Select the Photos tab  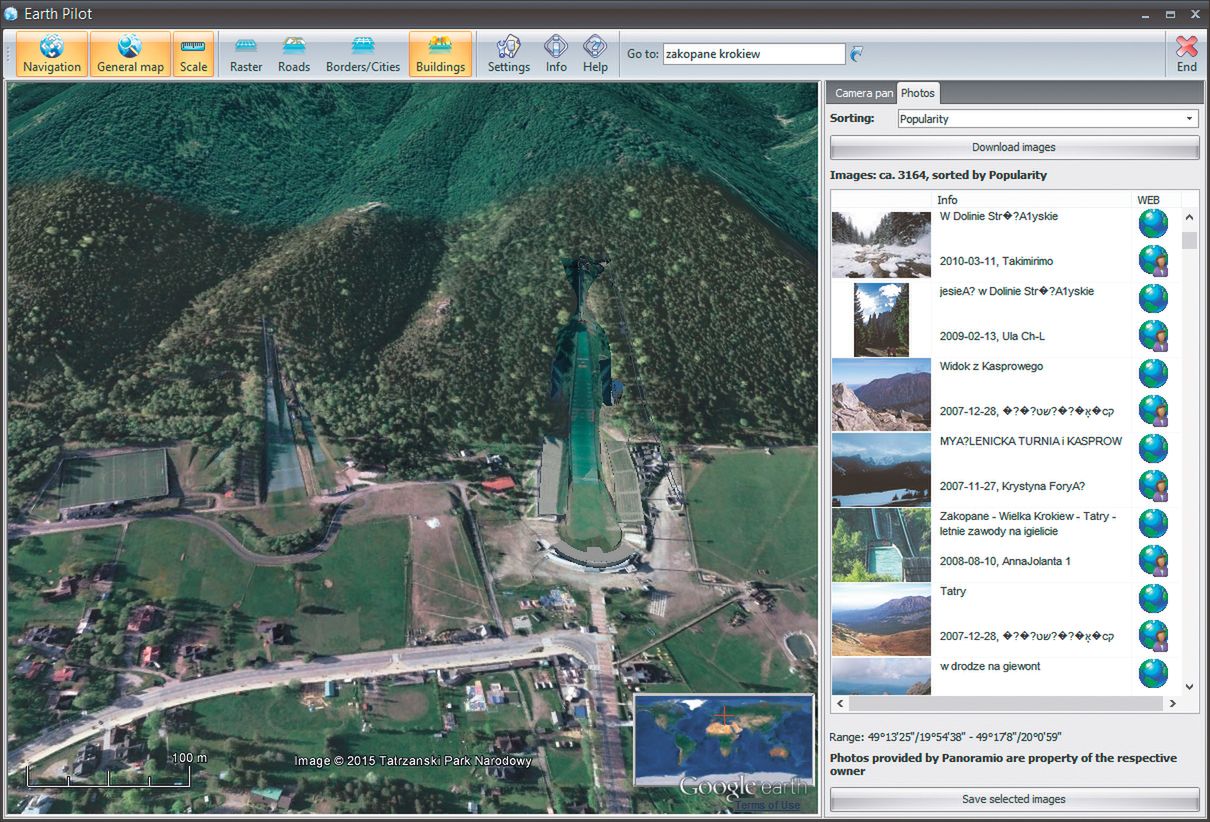pos(917,93)
